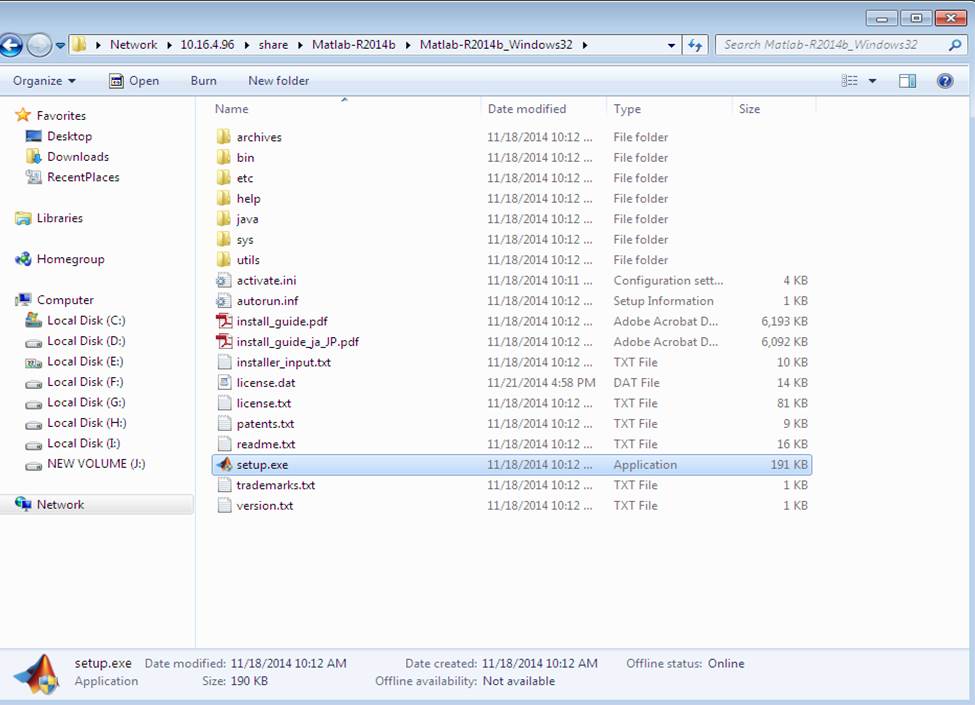Expand the change view options arrow

[x=872, y=81]
